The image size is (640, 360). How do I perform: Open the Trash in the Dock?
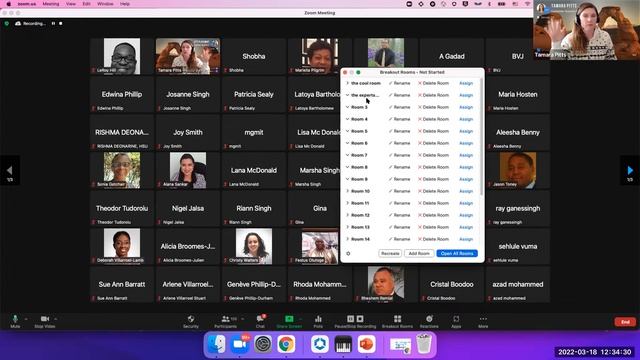click(424, 344)
